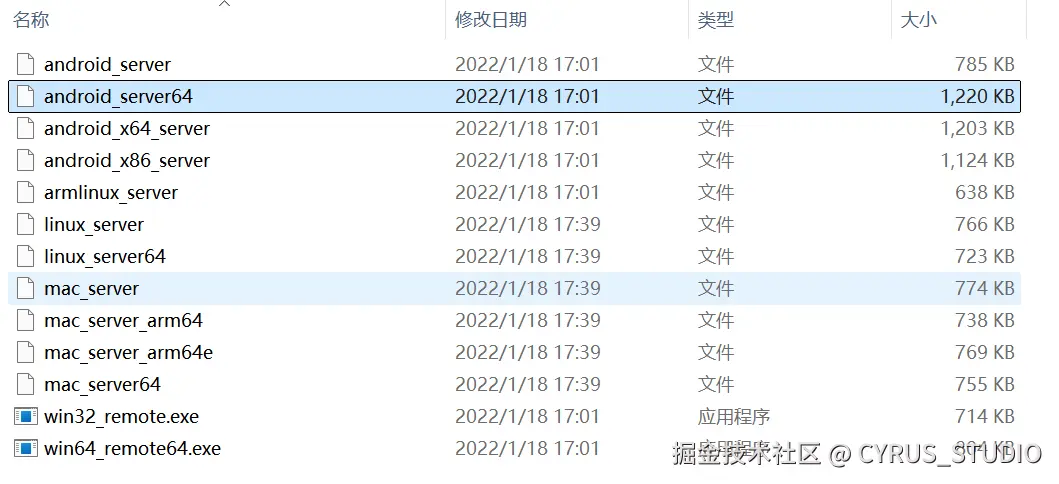Select the android_server64 file name

118,97
